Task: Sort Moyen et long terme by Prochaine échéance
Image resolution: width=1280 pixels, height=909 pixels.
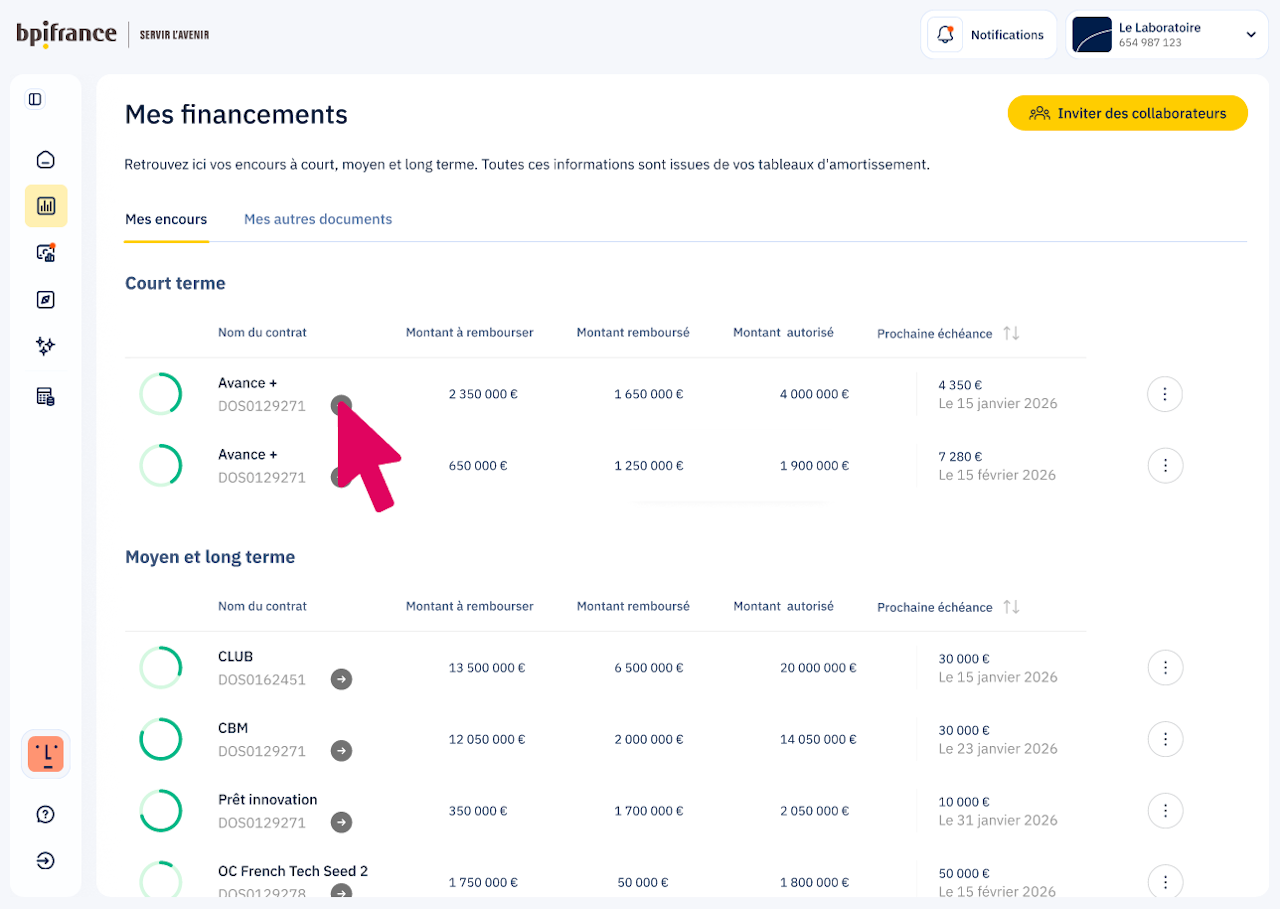Action: point(1011,607)
